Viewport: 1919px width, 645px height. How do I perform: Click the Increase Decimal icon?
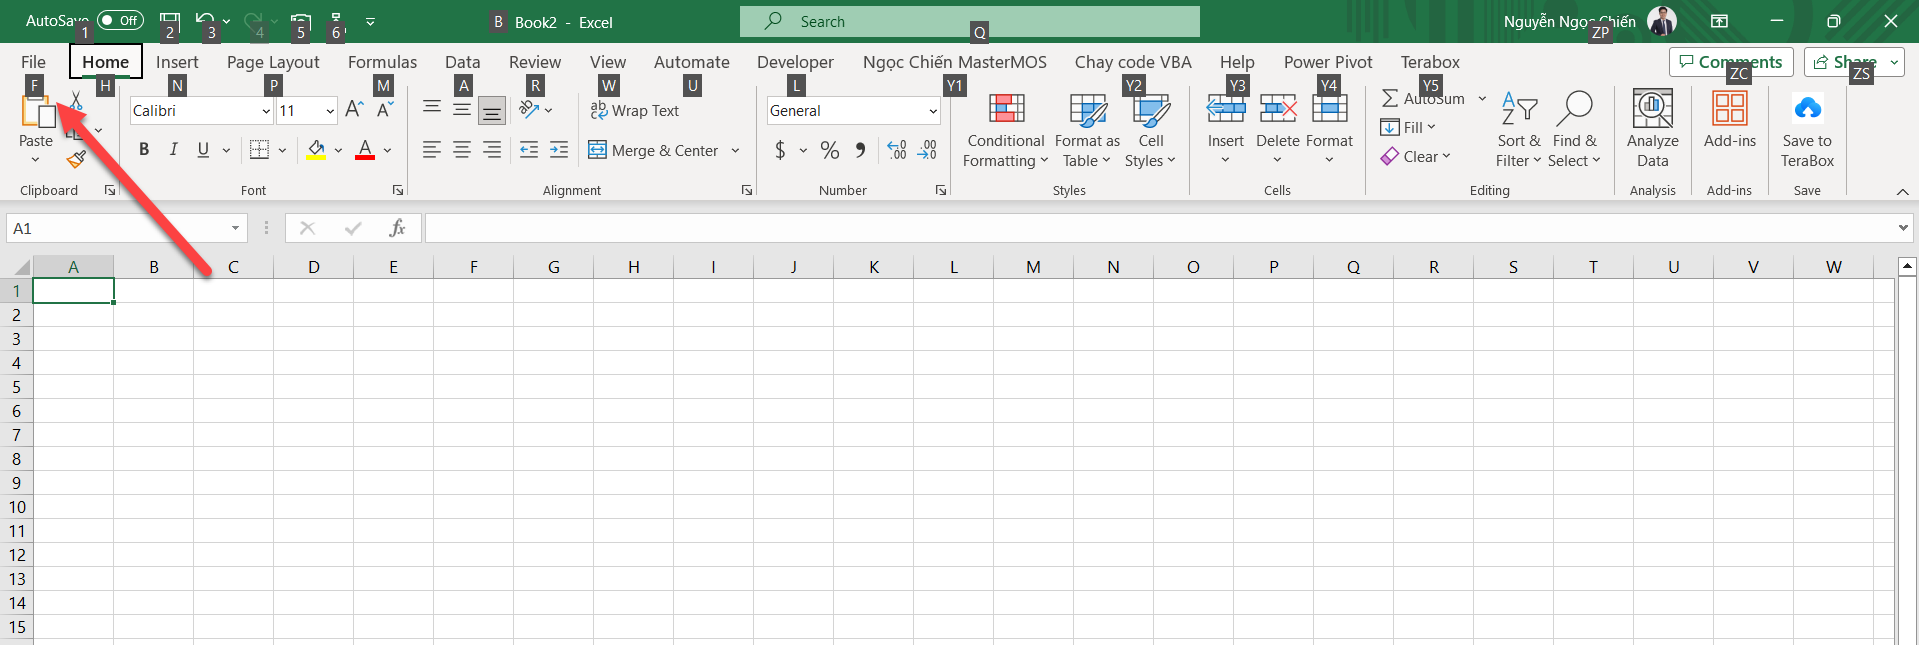[897, 150]
